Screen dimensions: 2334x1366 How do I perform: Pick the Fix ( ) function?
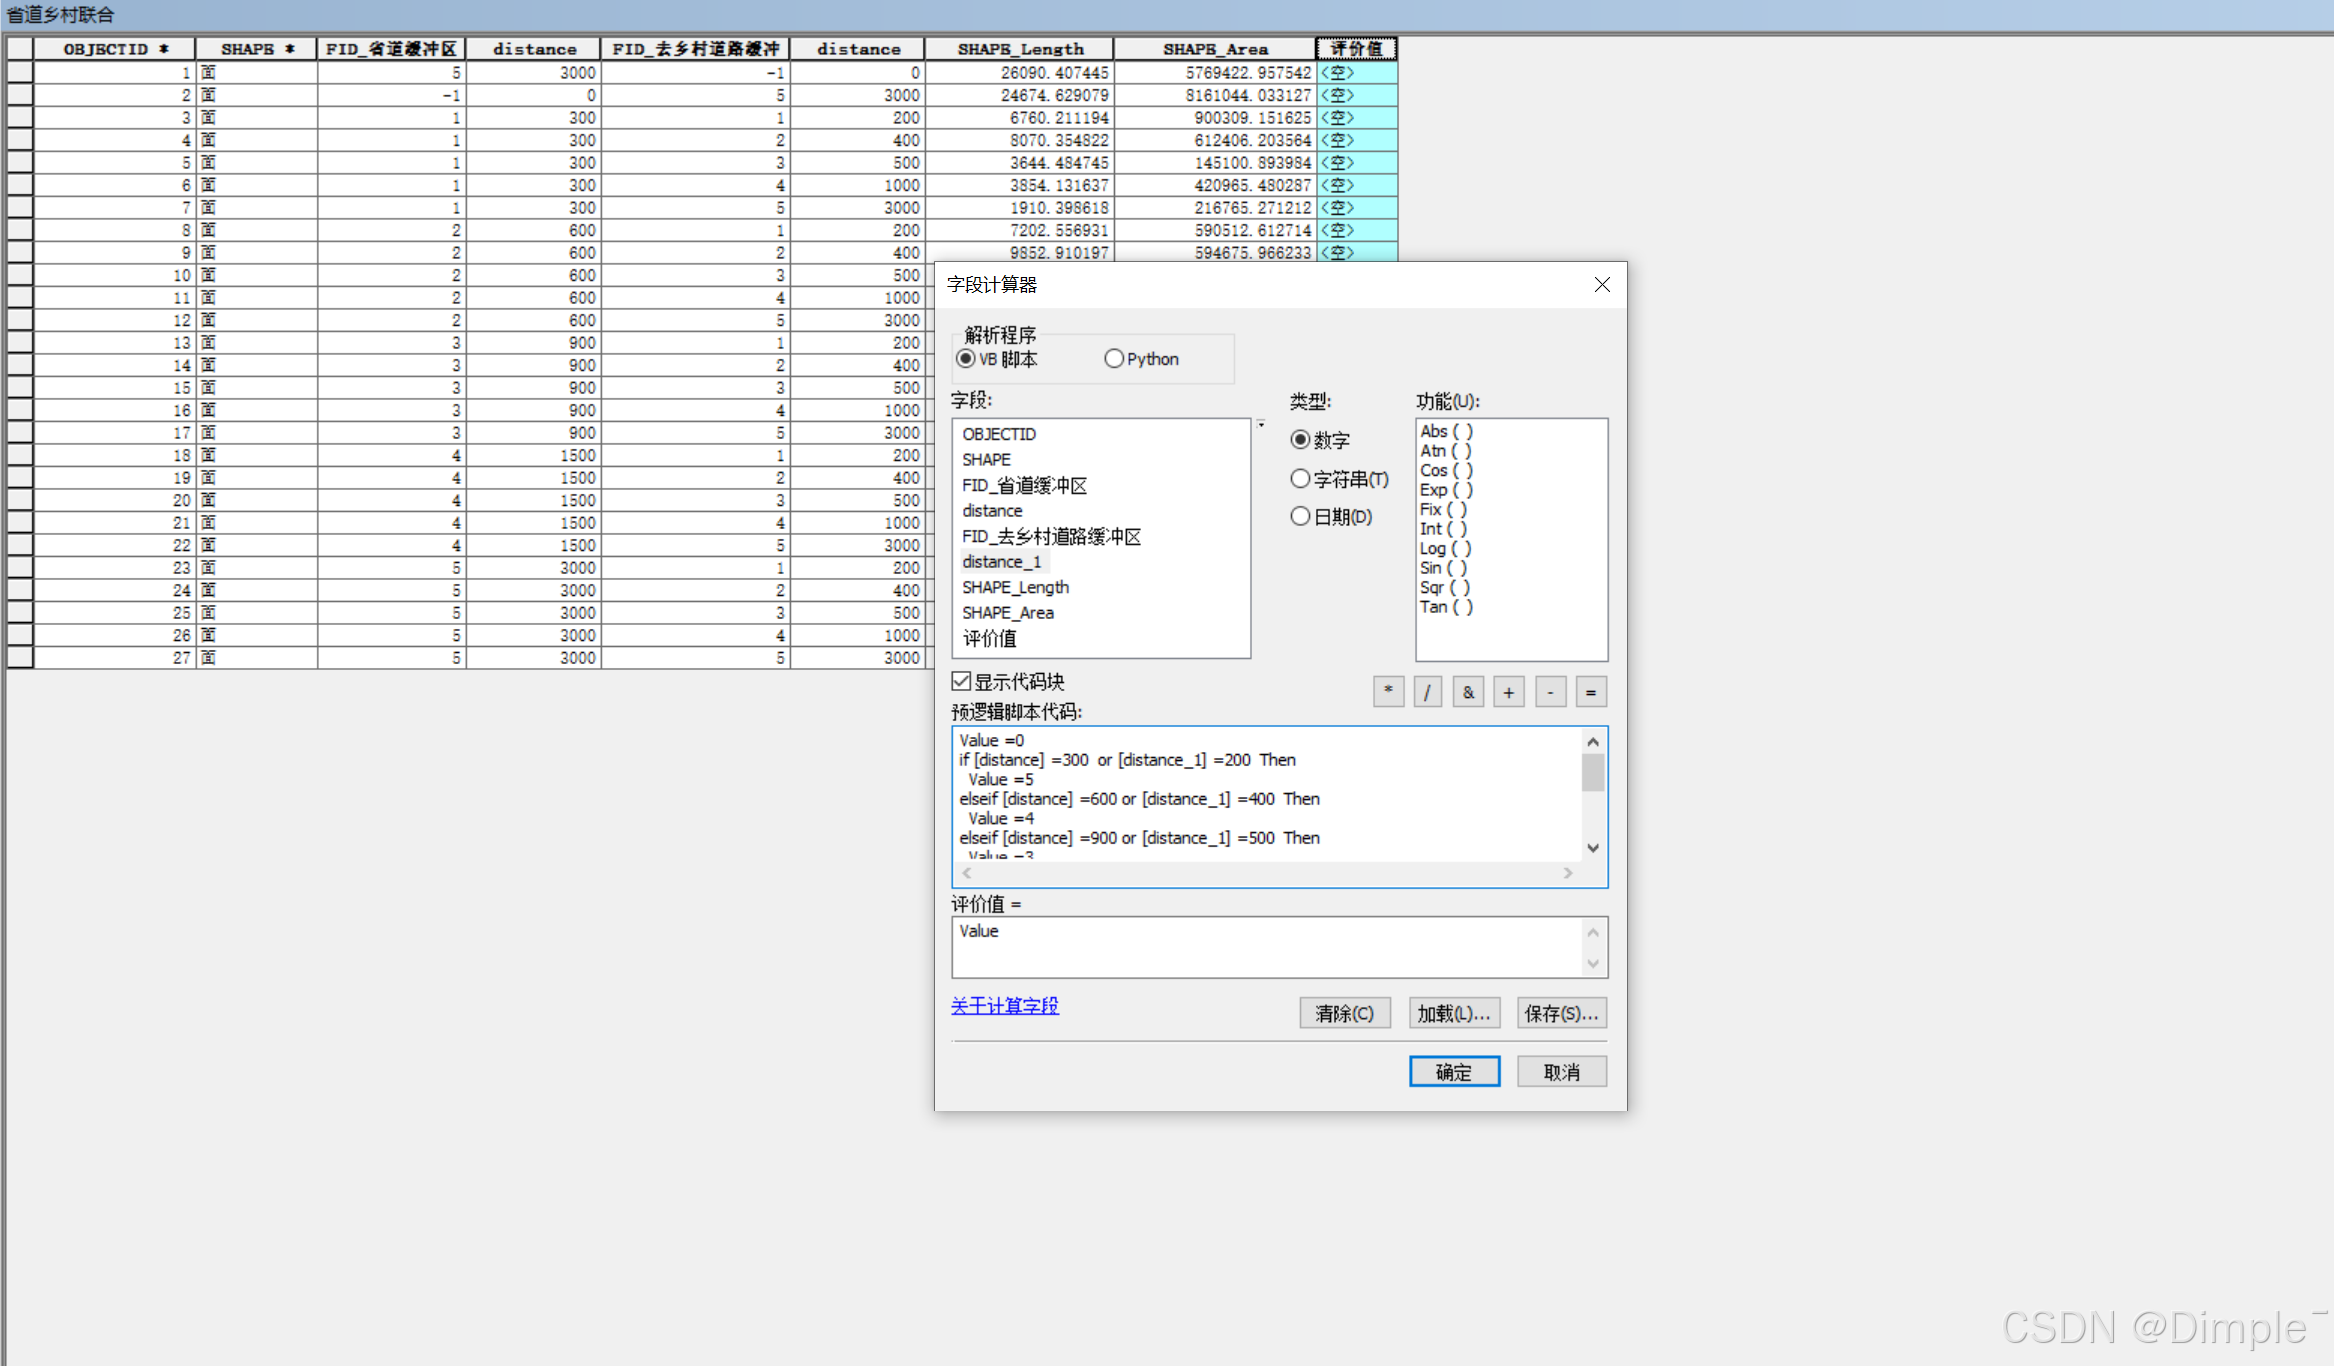(x=1443, y=509)
